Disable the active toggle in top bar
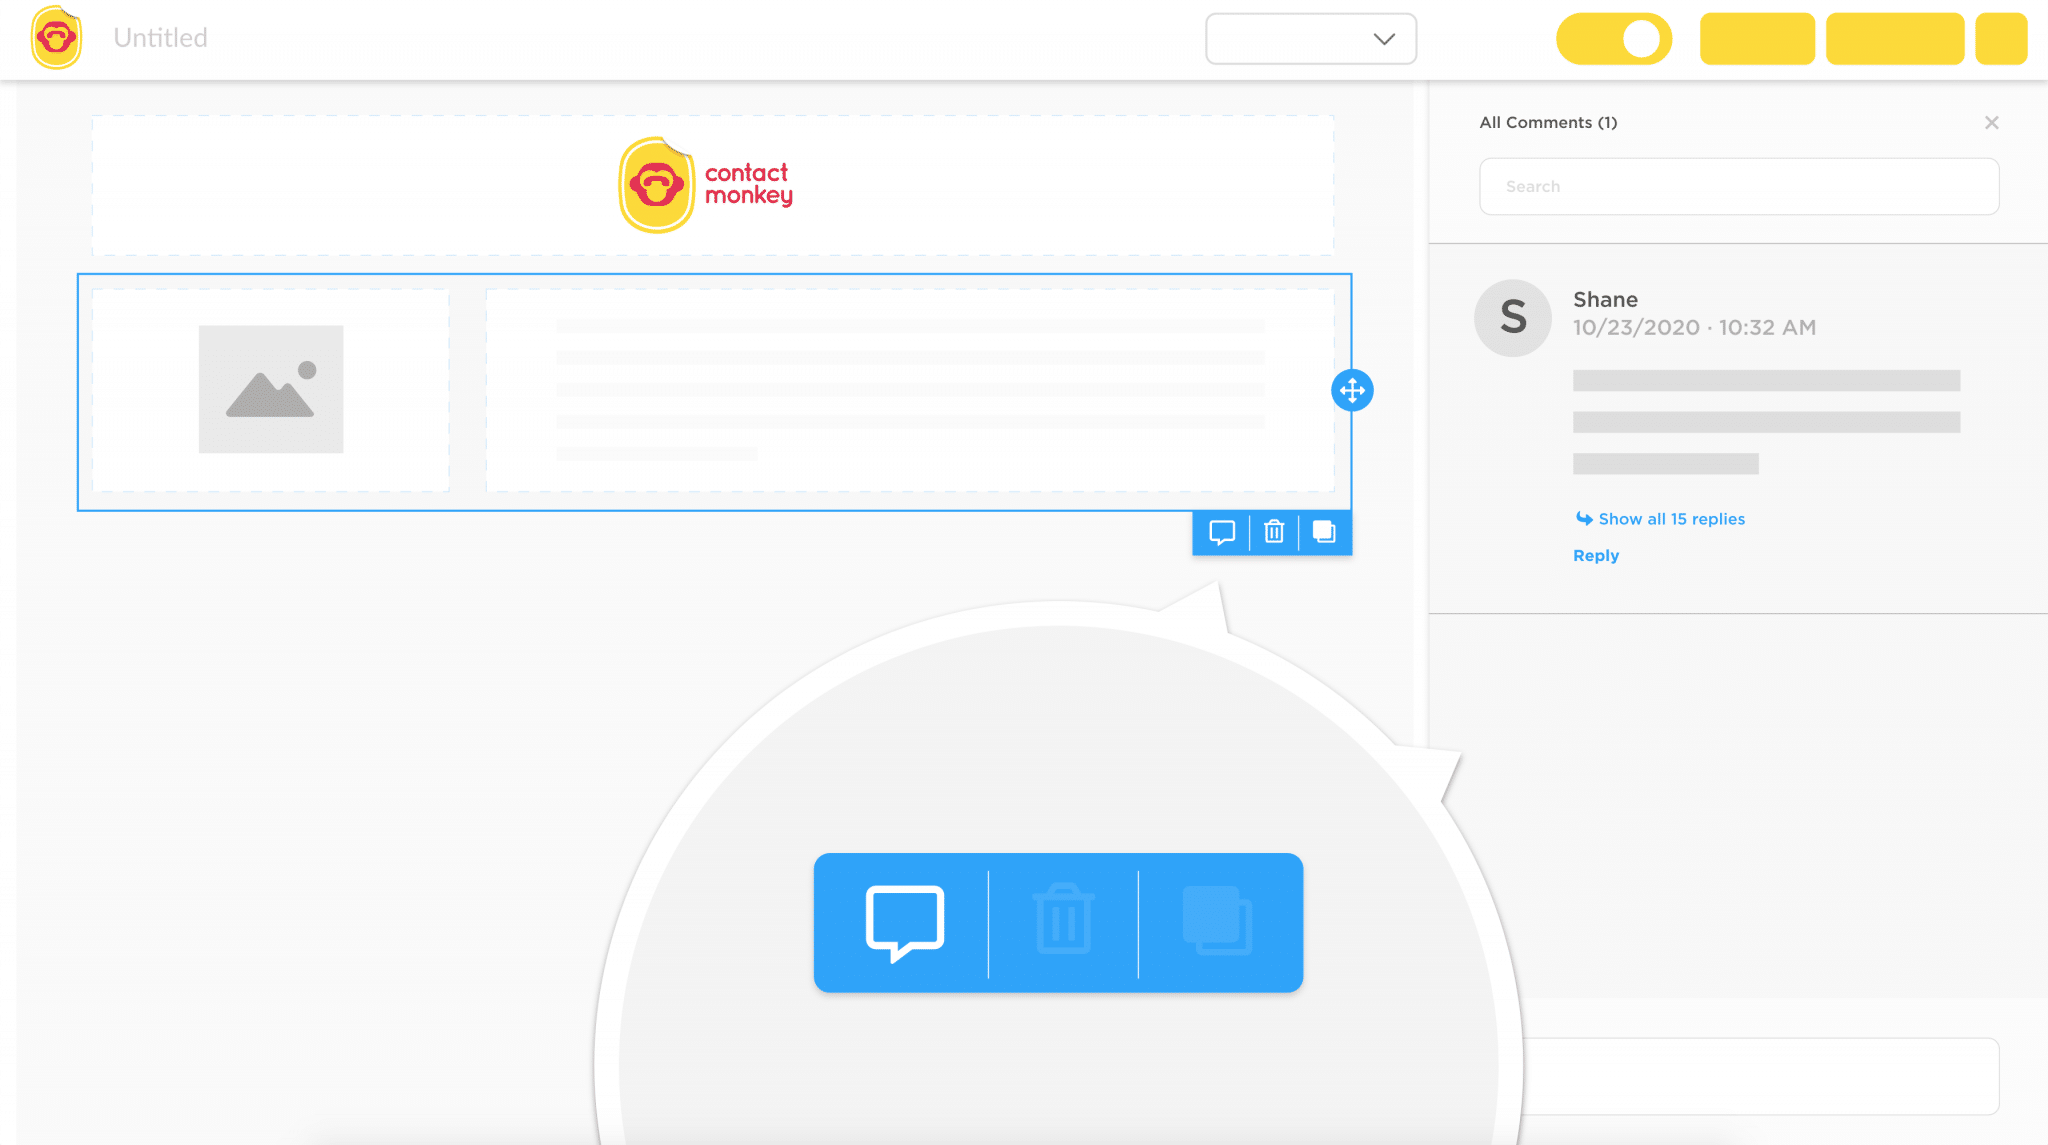The height and width of the screenshot is (1145, 2048). click(x=1613, y=39)
